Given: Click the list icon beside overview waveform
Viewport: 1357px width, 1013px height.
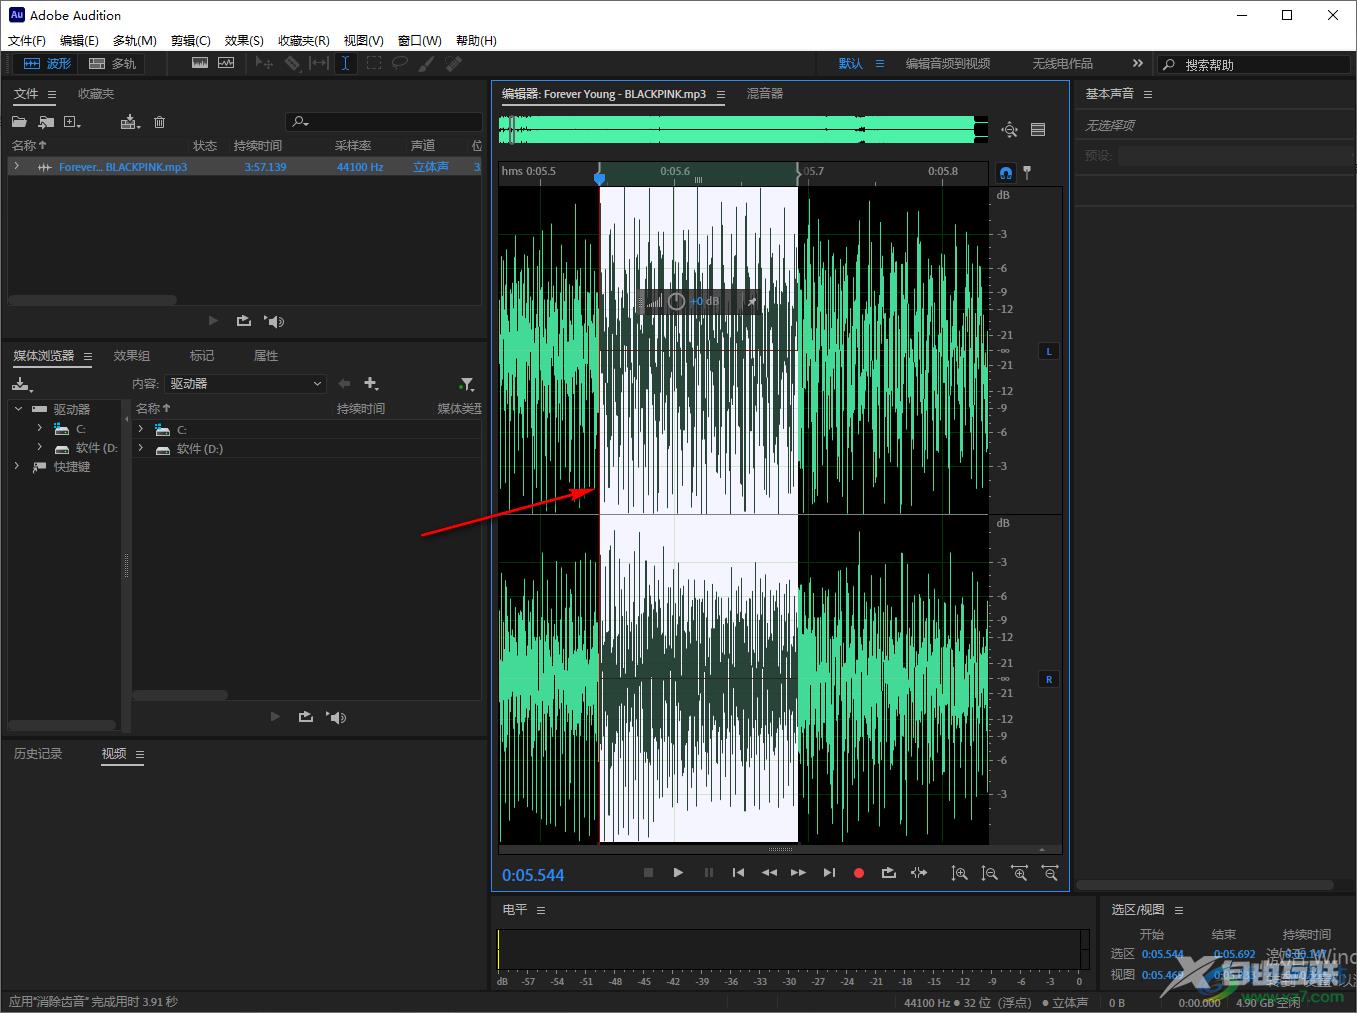Looking at the screenshot, I should point(1038,129).
